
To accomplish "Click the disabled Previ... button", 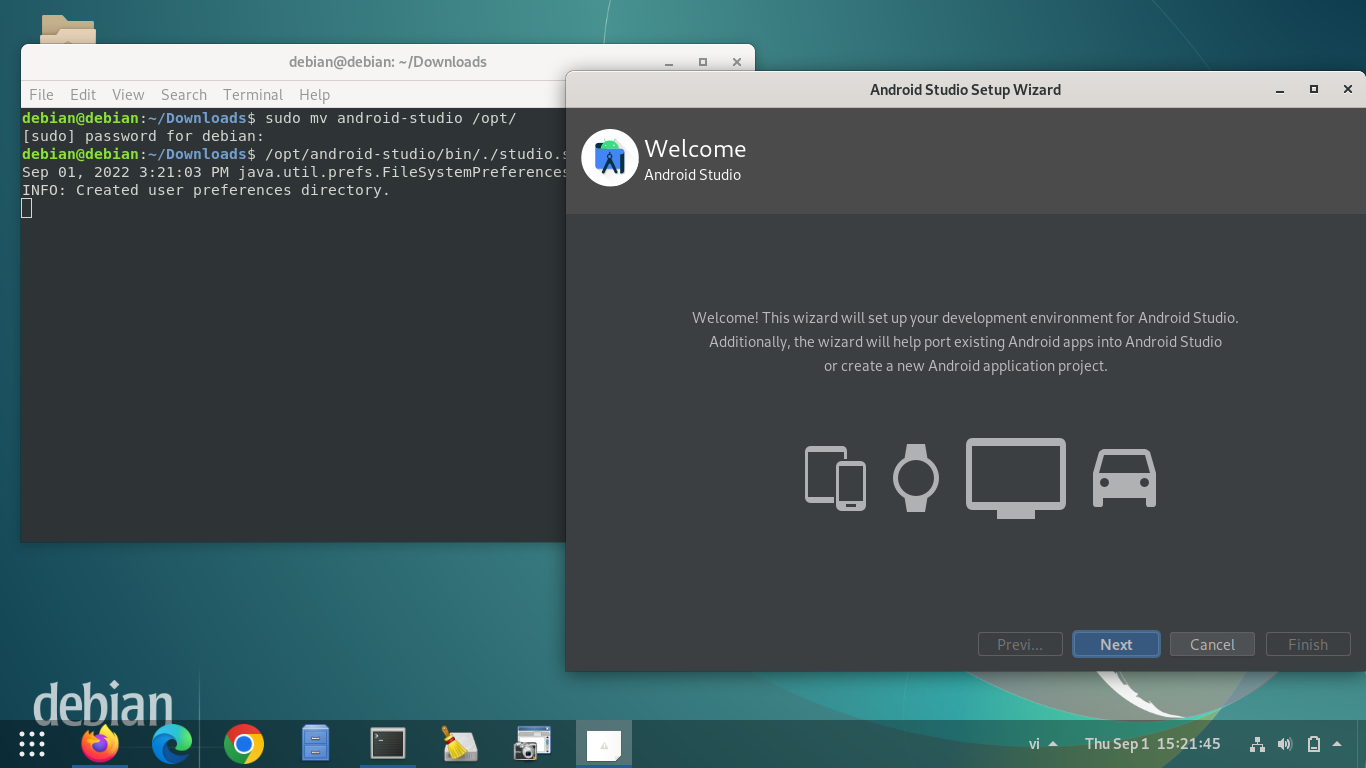I will (1020, 644).
